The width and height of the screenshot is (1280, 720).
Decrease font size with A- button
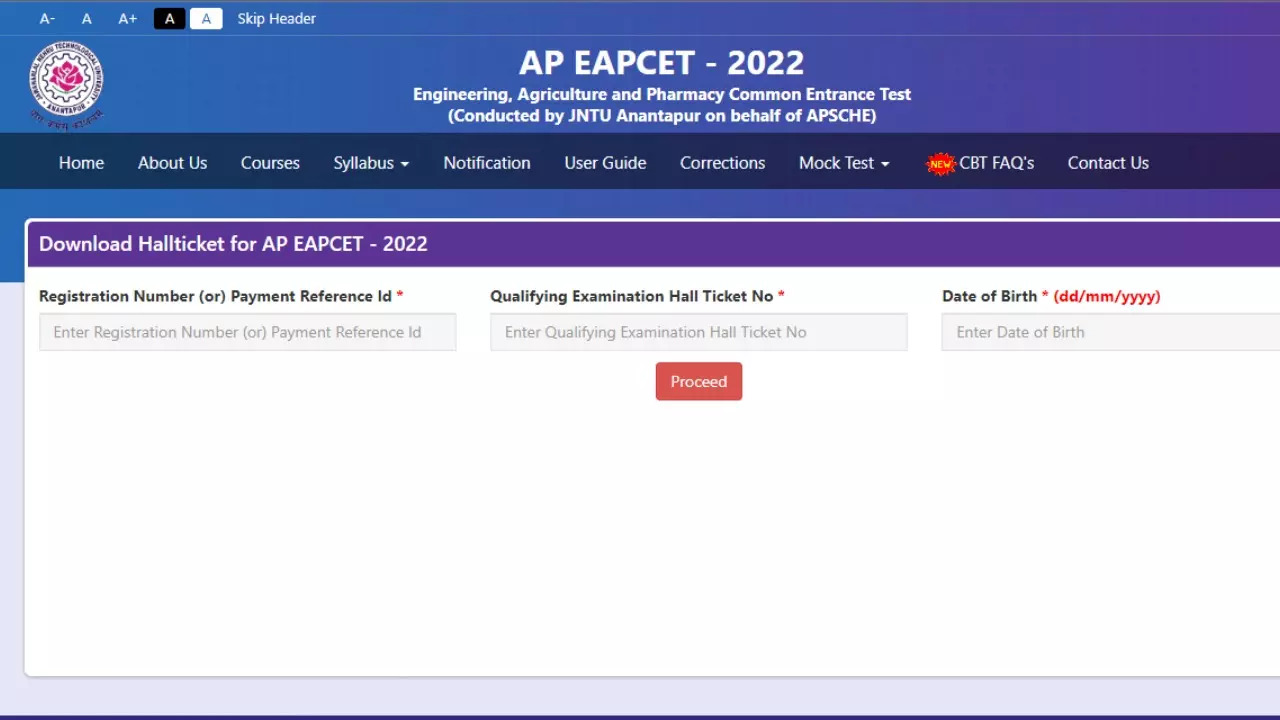47,19
